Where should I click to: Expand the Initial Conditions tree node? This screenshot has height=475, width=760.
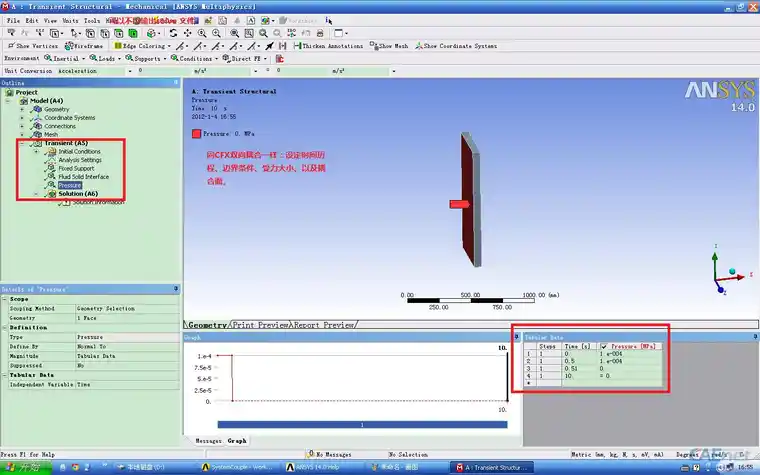coord(36,152)
